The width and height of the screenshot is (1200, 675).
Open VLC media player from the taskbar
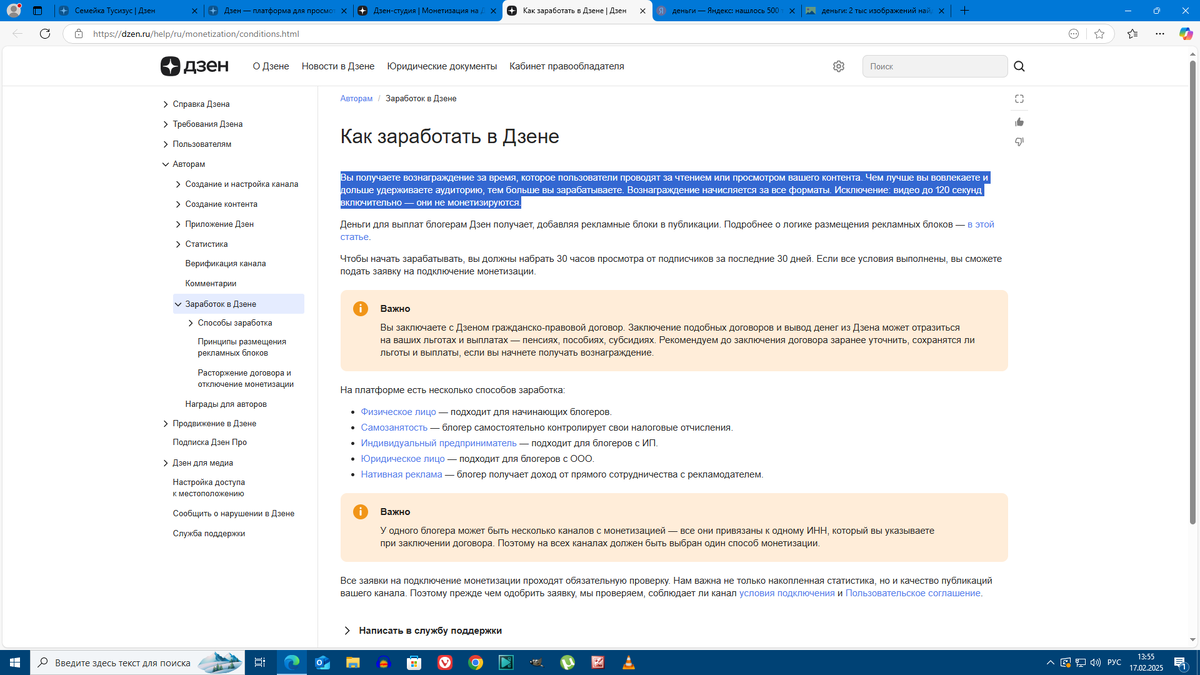(628, 662)
